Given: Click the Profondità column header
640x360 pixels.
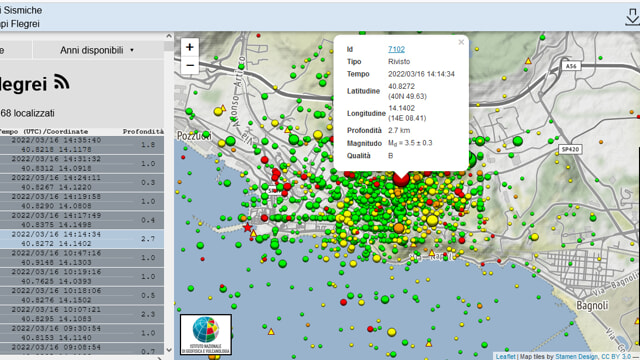Looking at the screenshot, I should pos(143,132).
